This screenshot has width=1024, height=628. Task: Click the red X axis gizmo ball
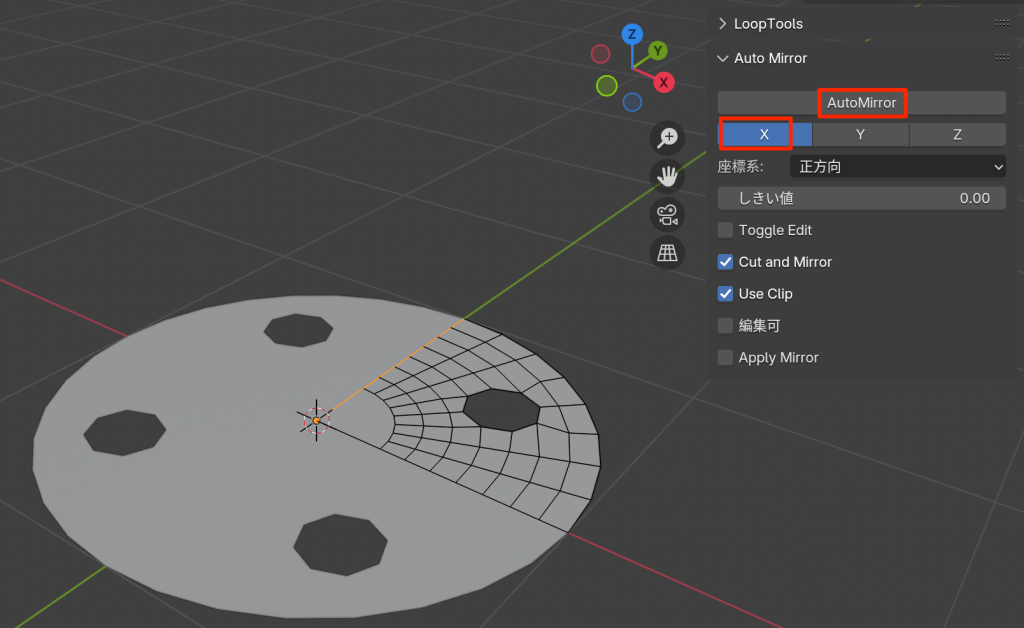[x=663, y=83]
